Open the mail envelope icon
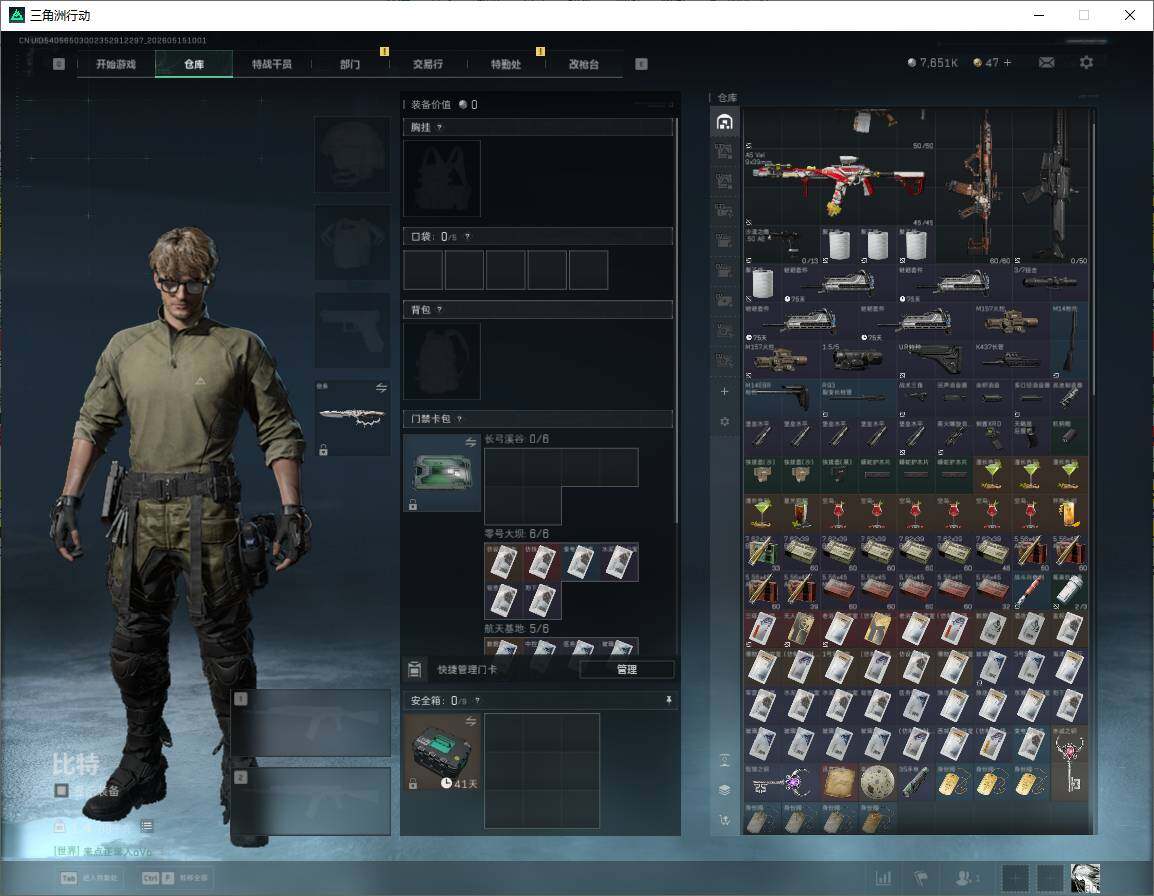 pyautogui.click(x=1046, y=63)
